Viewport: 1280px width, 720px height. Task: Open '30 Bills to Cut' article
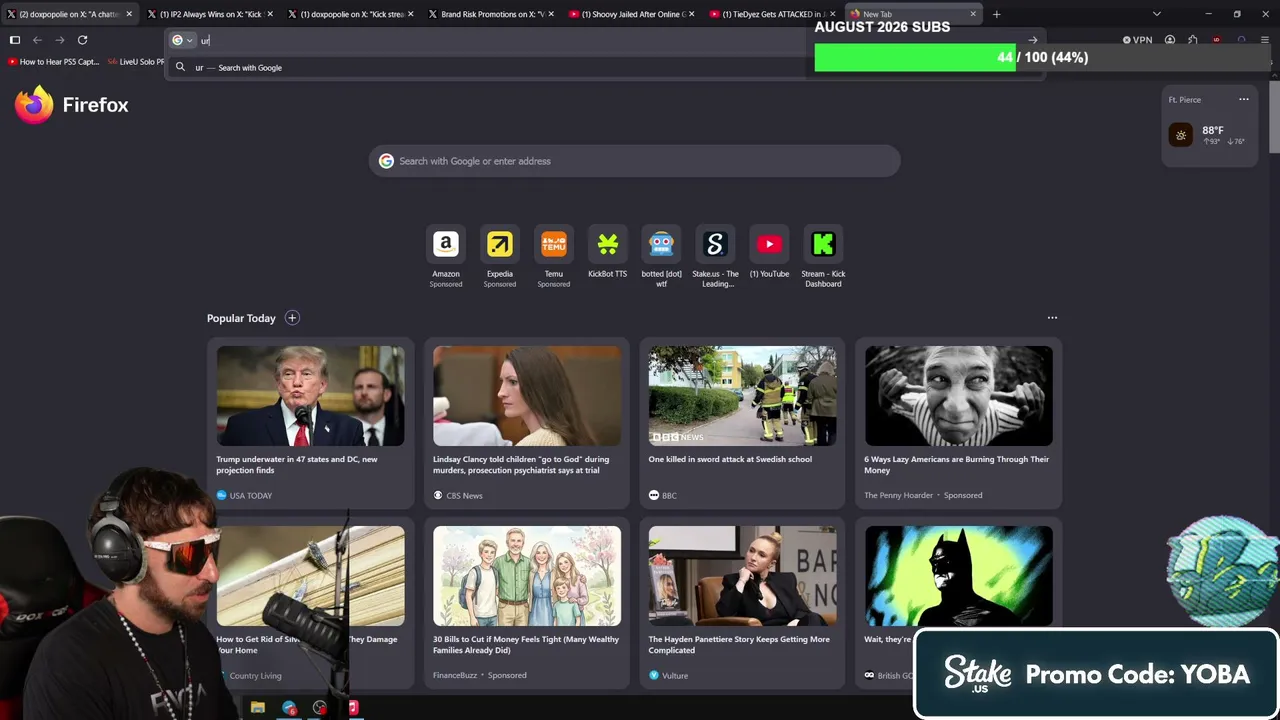point(527,603)
